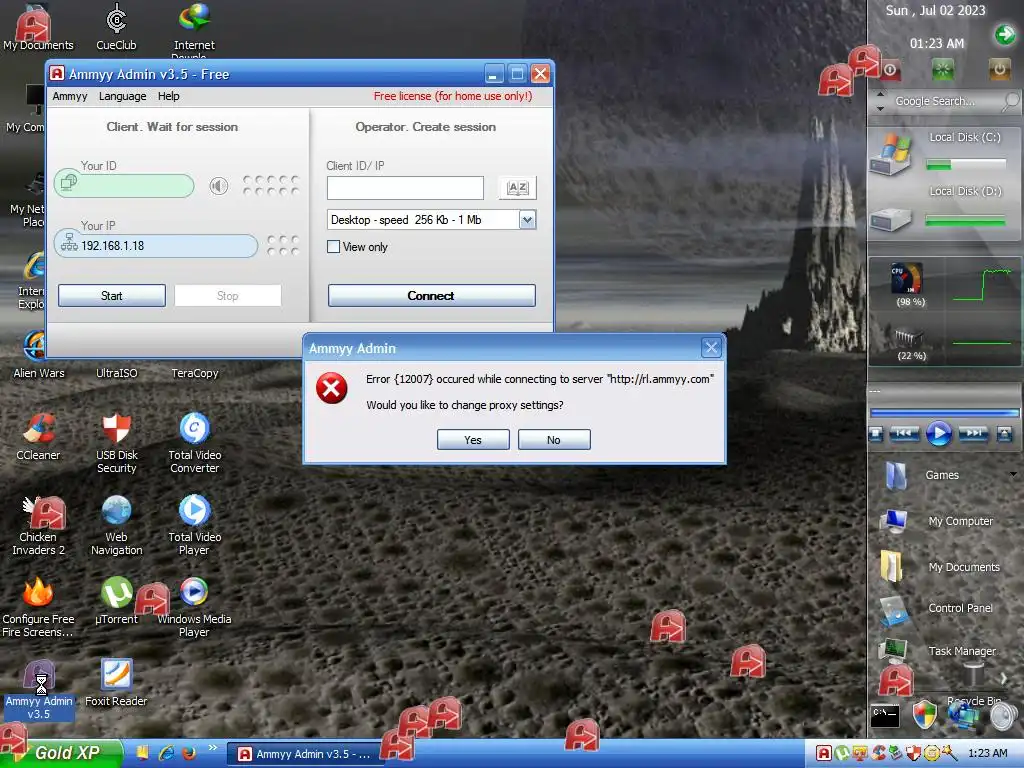This screenshot has height=768, width=1024.
Task: Click the media player Eject button
Action: [1005, 434]
